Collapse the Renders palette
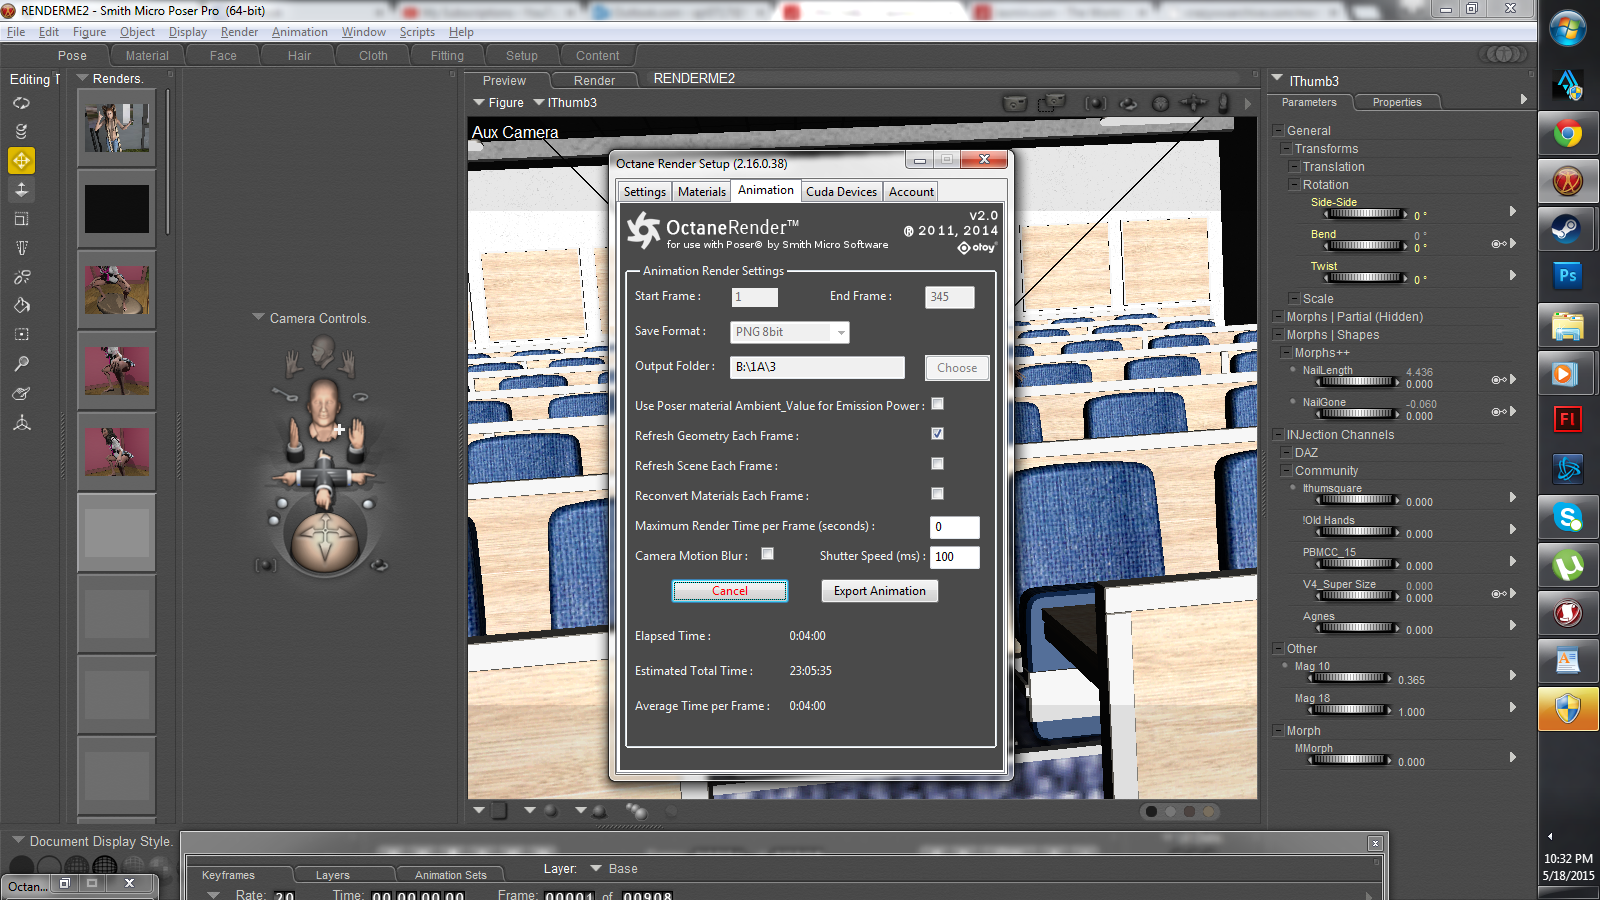This screenshot has width=1600, height=900. tap(82, 78)
